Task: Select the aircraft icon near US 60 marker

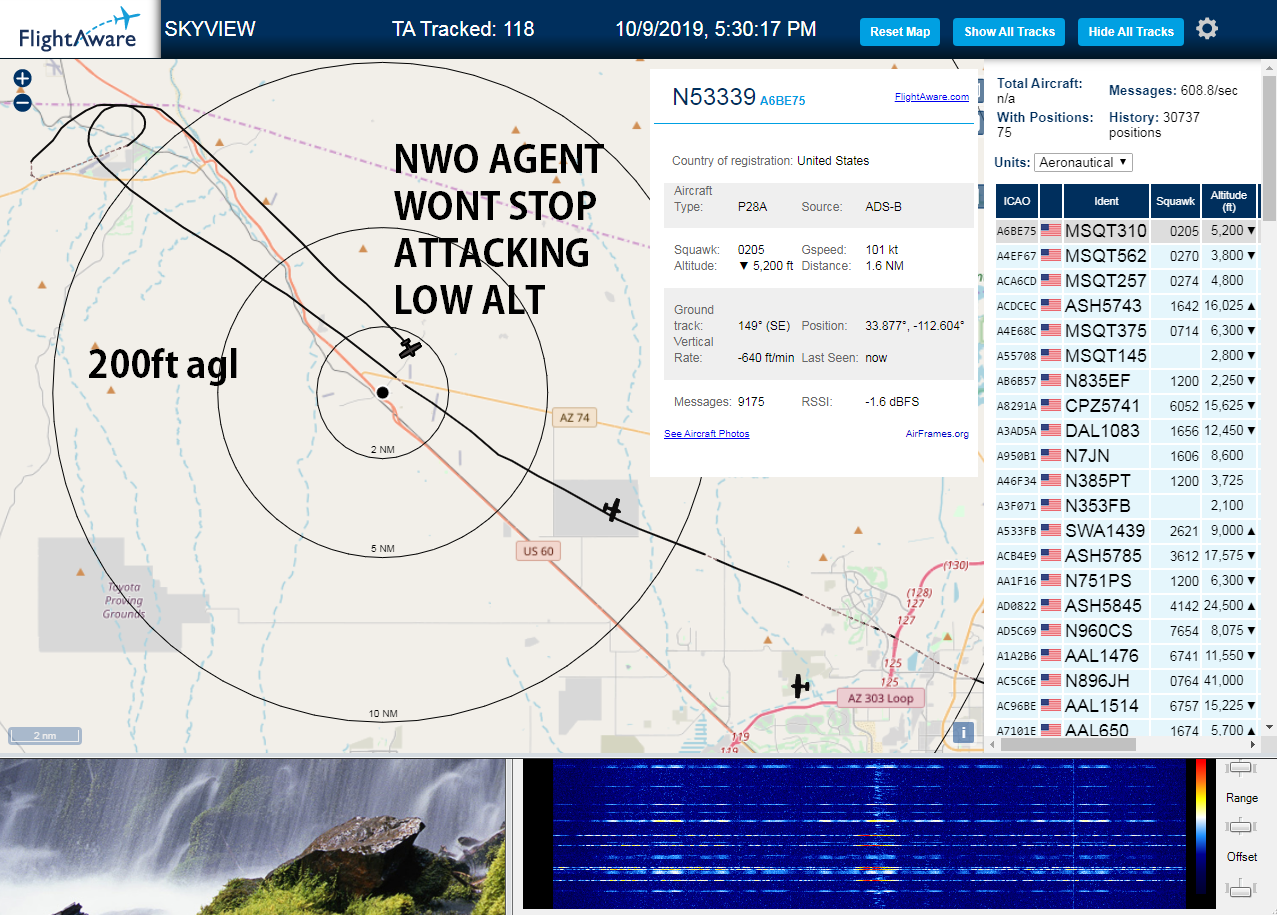Action: coord(612,510)
